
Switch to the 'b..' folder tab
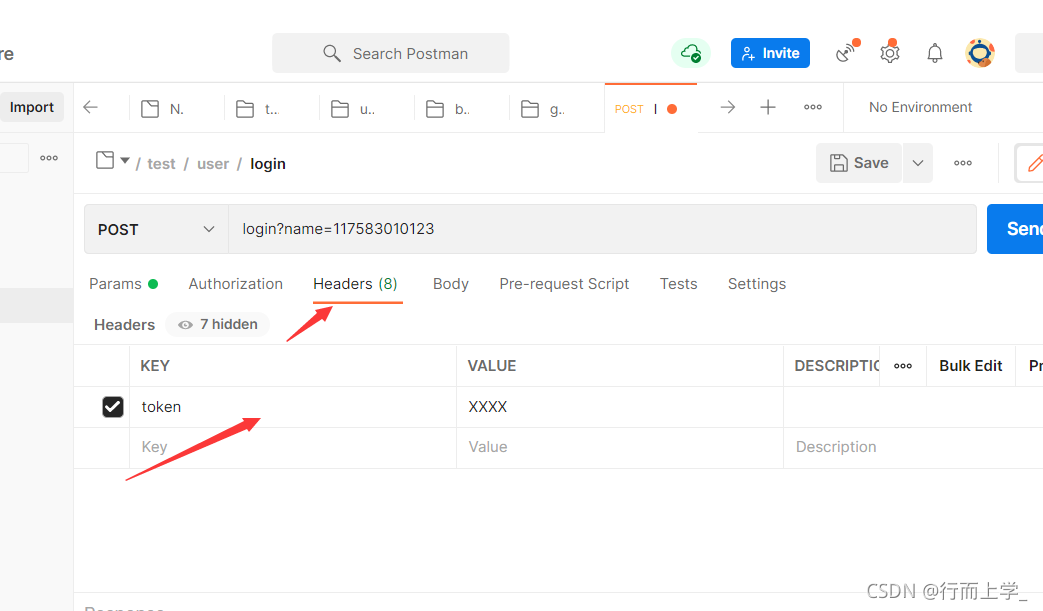click(448, 108)
